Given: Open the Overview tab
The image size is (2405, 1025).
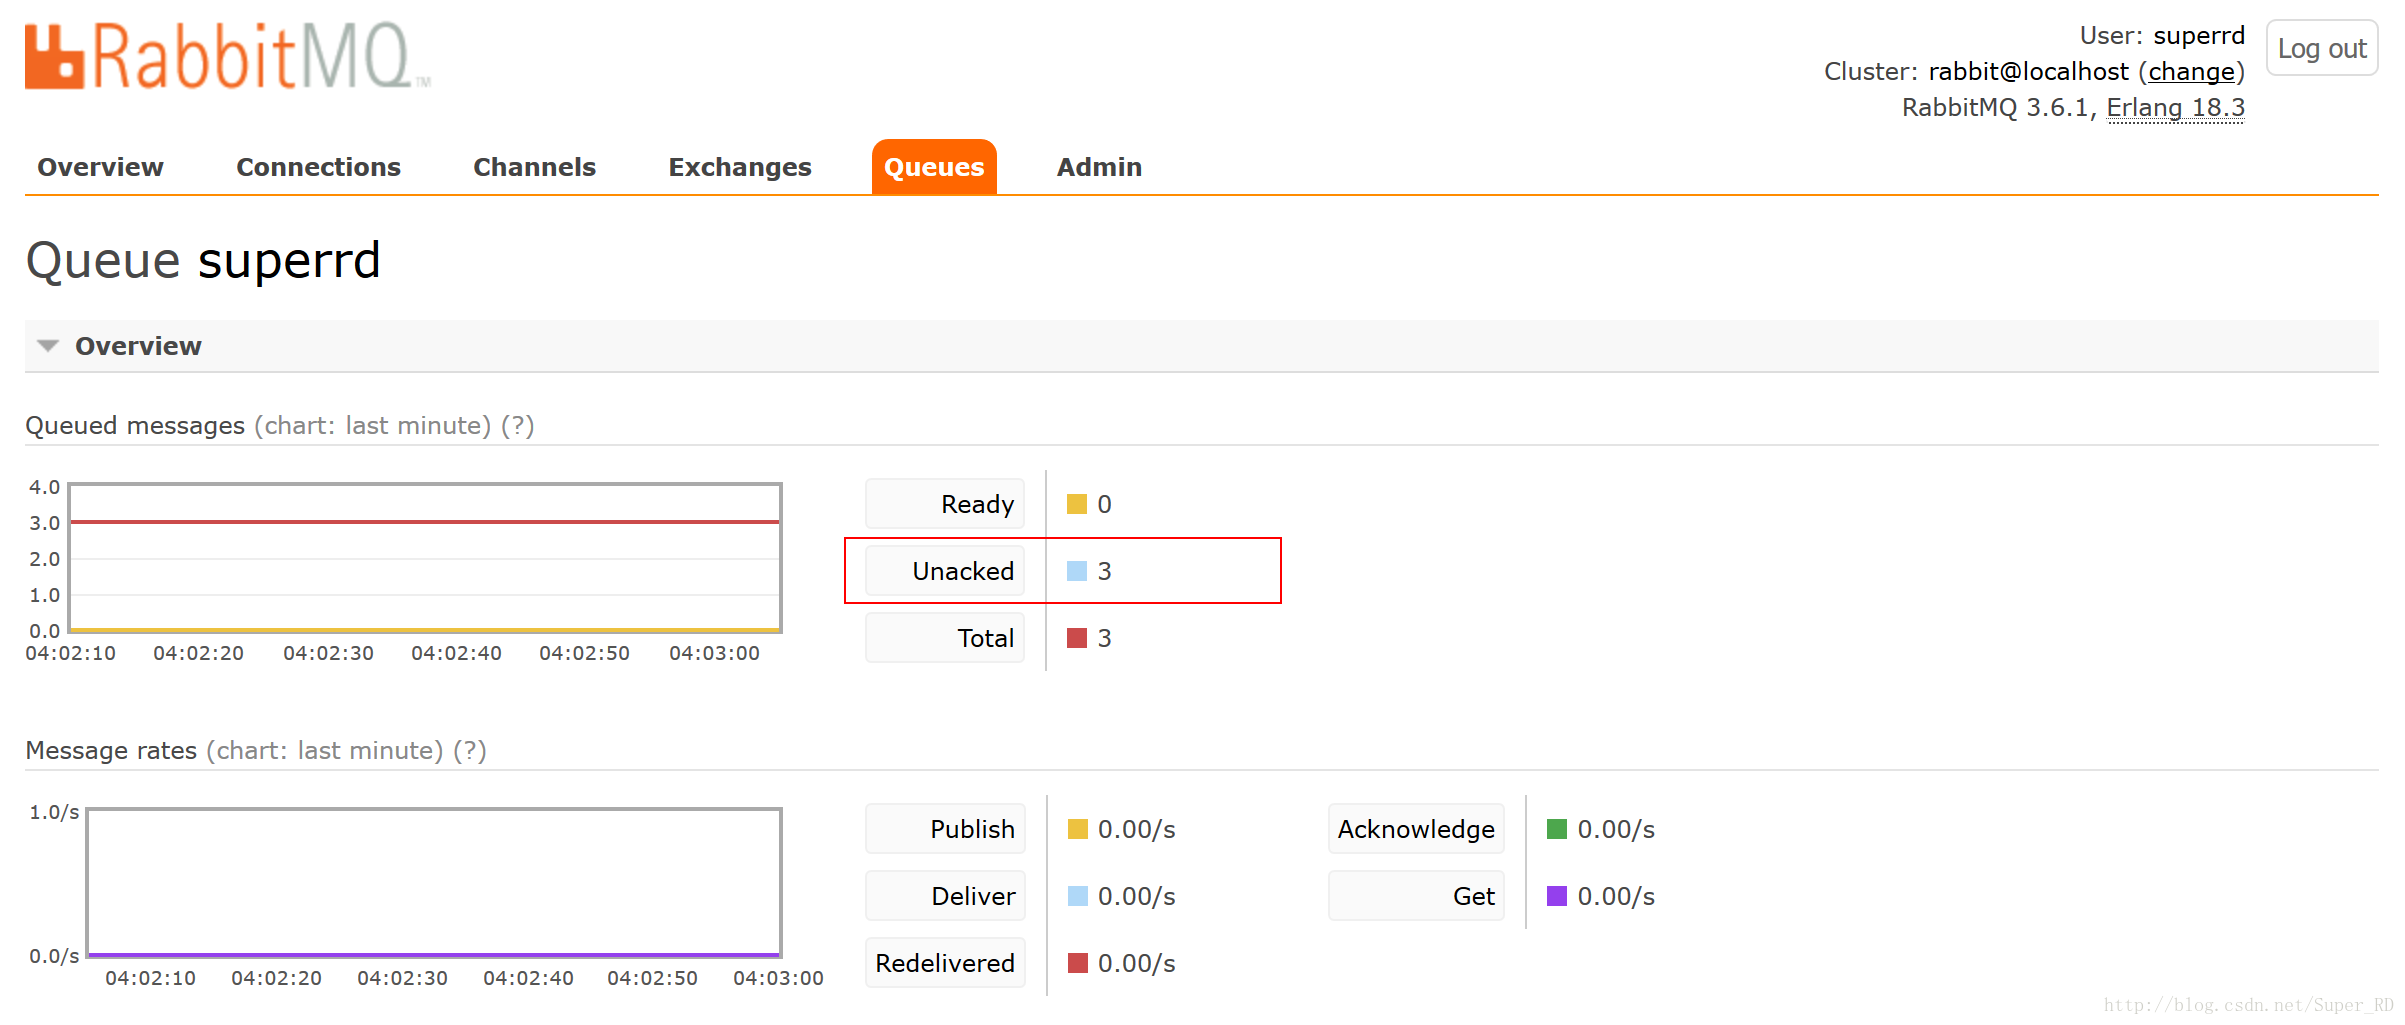Looking at the screenshot, I should pos(100,167).
